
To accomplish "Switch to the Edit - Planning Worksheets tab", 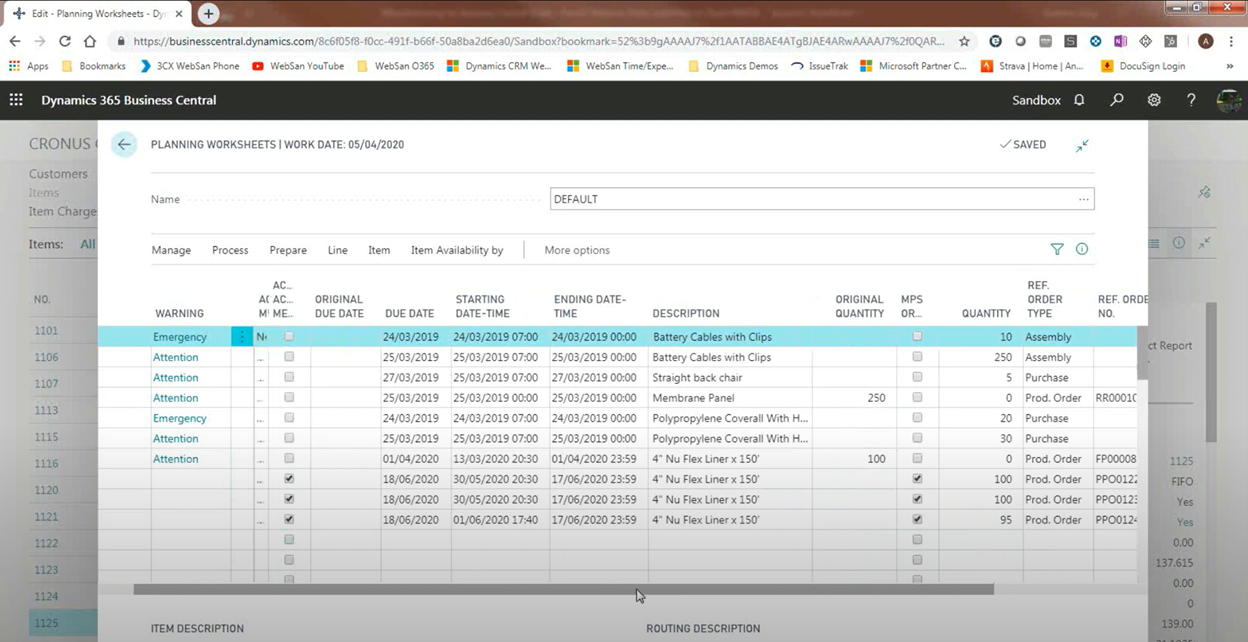I will pos(95,14).
